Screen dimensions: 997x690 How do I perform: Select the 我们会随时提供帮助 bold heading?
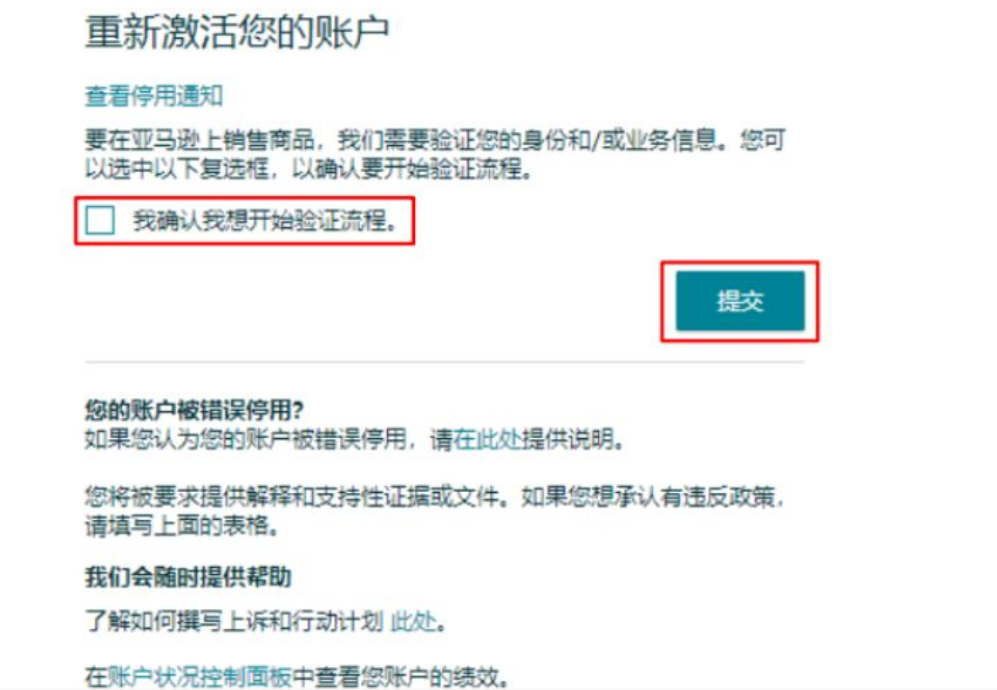(x=188, y=577)
